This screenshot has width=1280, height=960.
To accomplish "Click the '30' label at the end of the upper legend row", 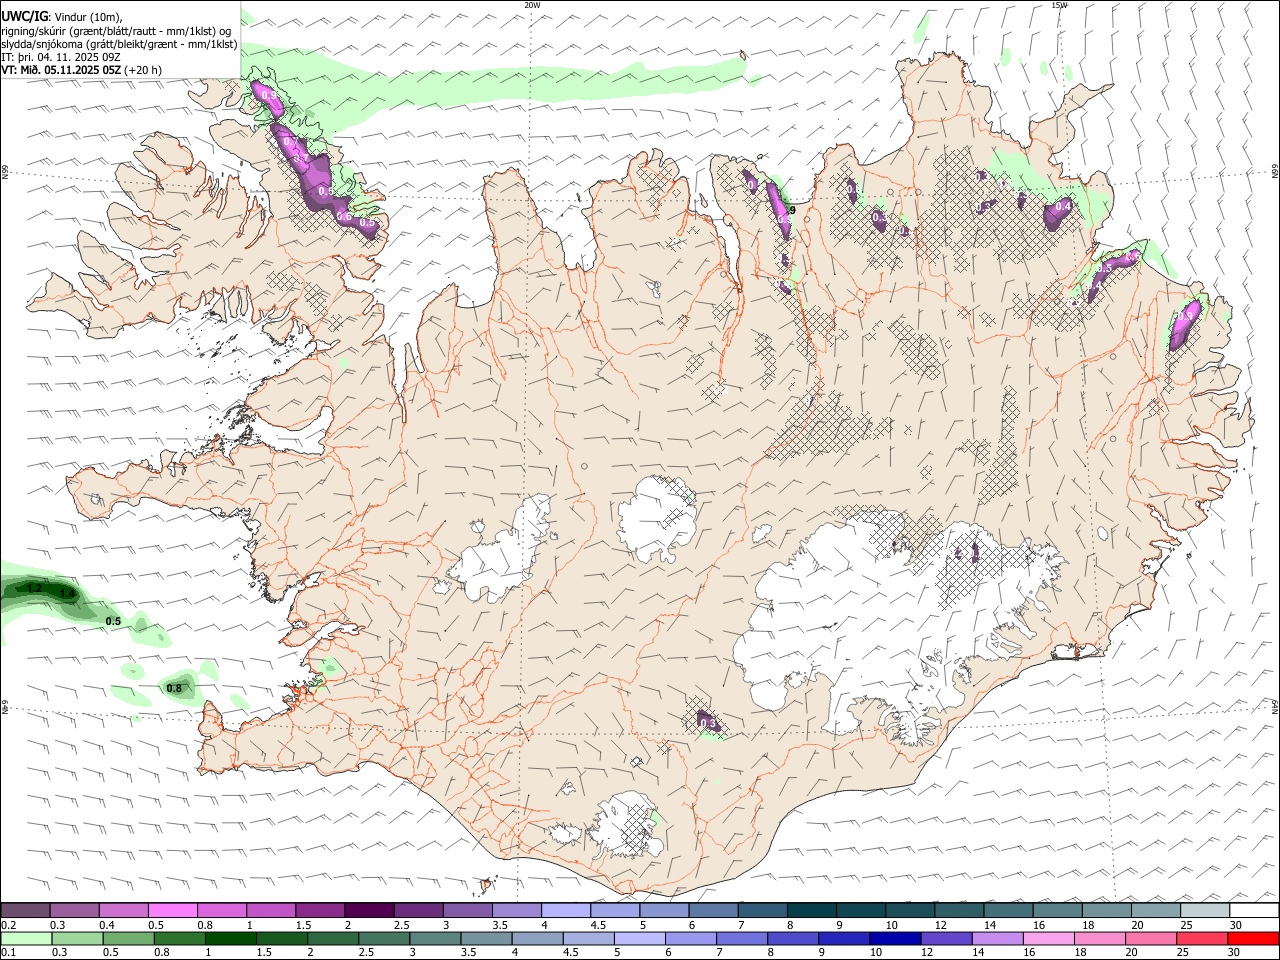I will tap(1236, 925).
